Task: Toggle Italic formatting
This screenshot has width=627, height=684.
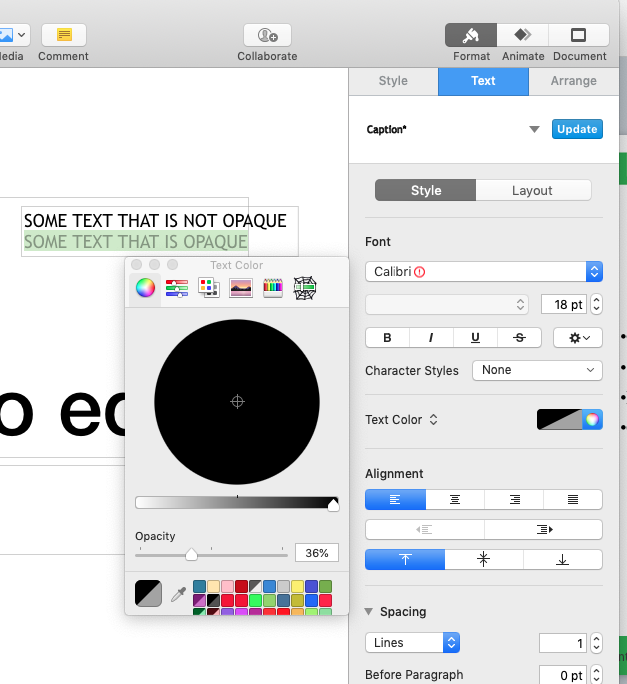Action: coord(431,338)
